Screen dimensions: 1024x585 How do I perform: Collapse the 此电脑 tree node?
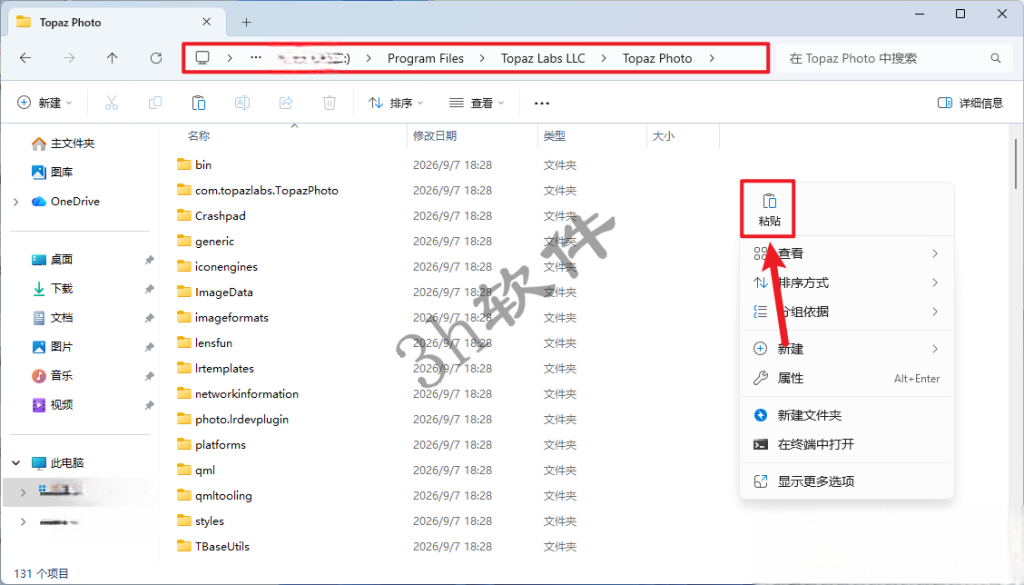point(16,463)
